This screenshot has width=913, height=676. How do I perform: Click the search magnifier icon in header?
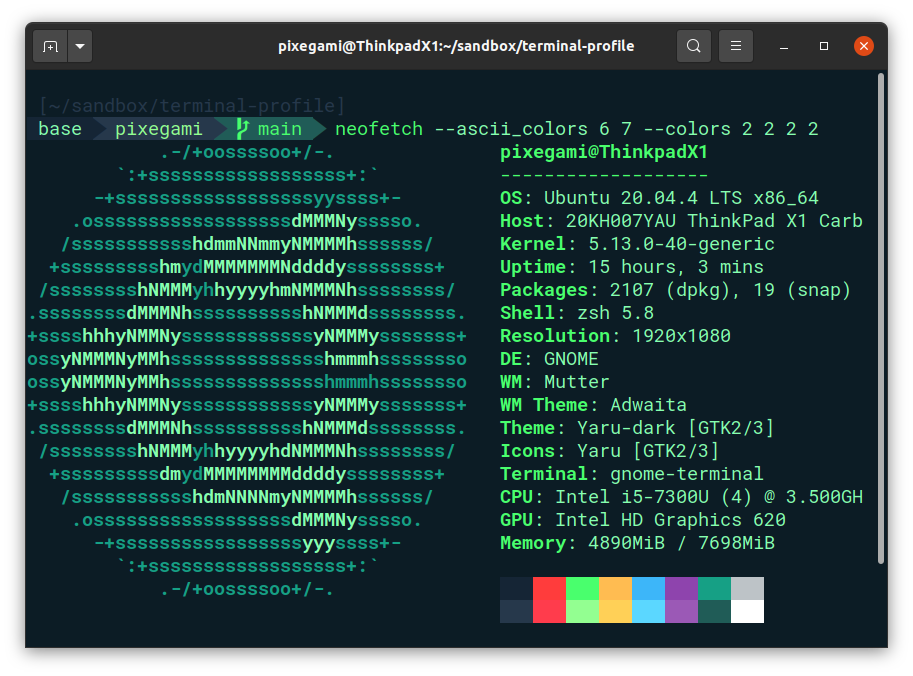coord(693,46)
